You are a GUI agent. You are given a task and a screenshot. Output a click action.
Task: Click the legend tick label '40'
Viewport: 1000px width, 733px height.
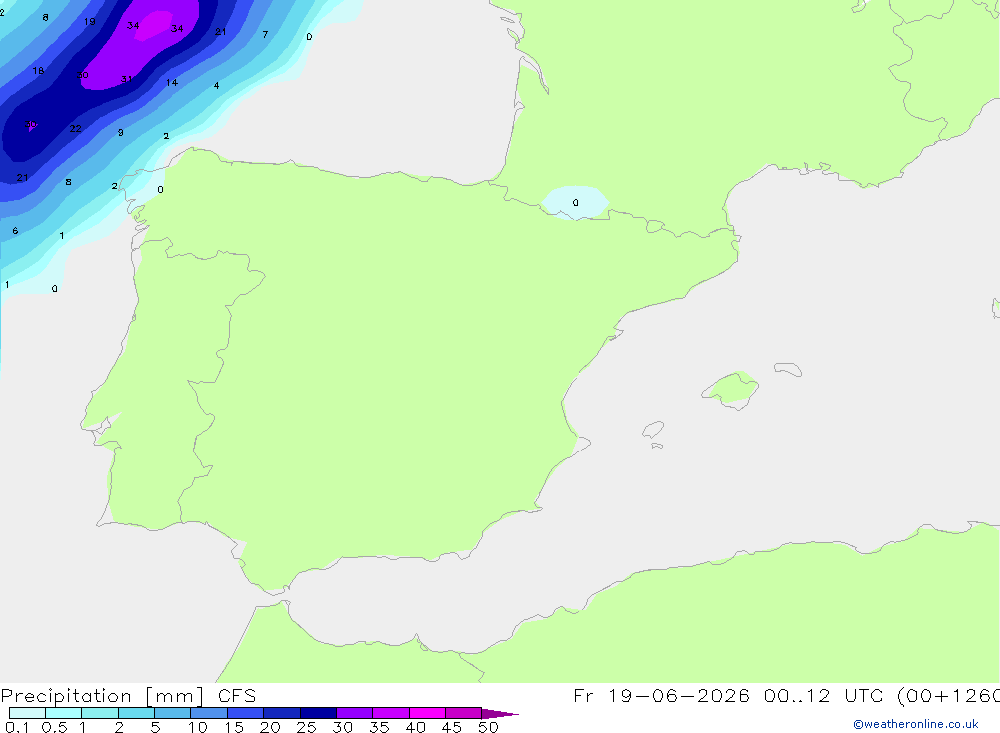416,727
